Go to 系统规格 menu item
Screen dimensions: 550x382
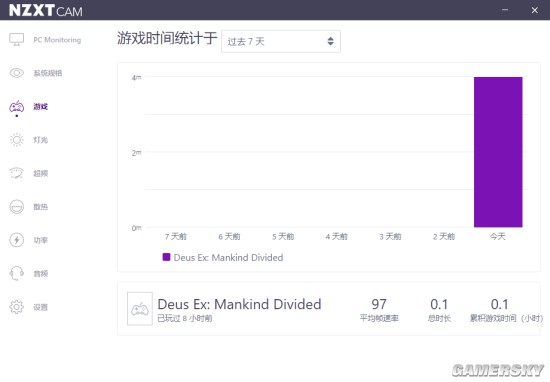coord(48,73)
